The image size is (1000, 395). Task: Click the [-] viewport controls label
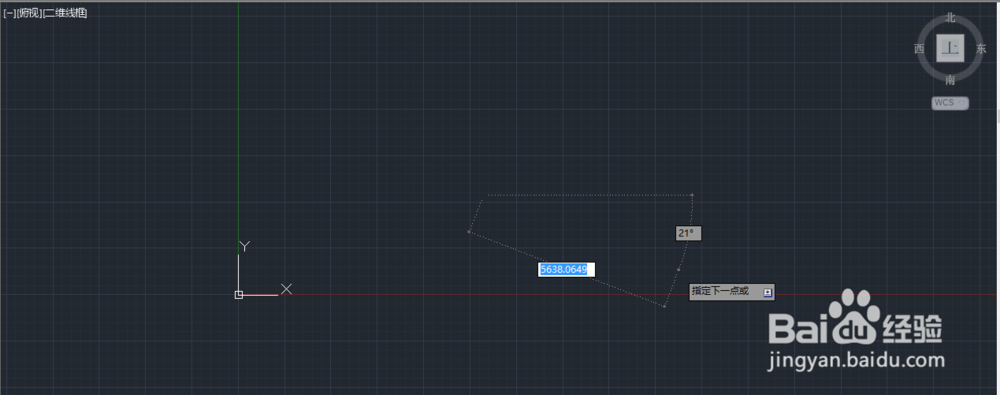9,13
